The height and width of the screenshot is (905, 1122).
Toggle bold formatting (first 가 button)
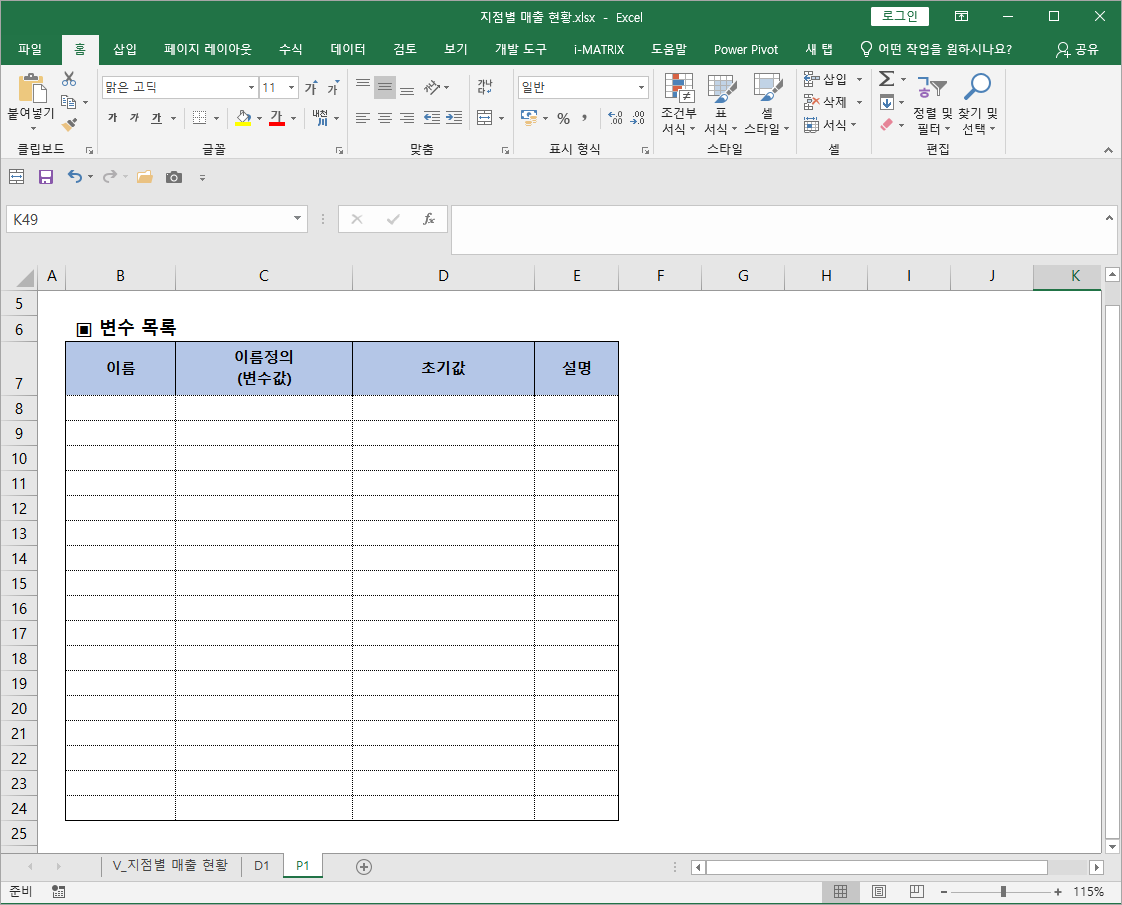pyautogui.click(x=112, y=118)
